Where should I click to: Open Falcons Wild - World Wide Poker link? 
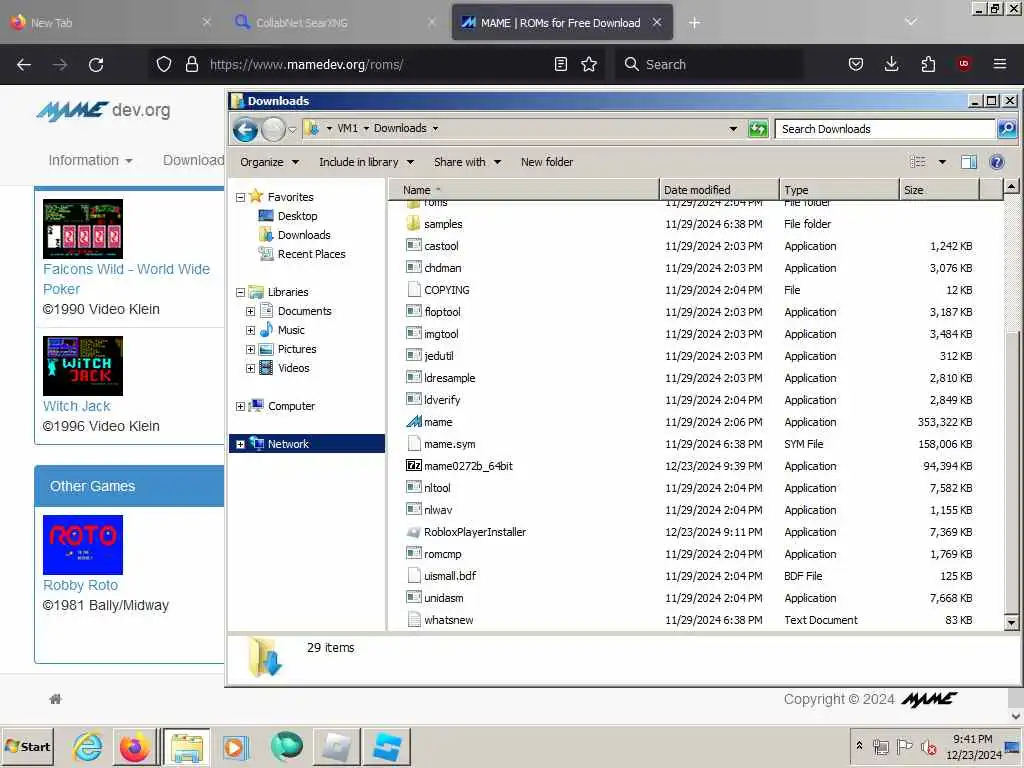point(126,279)
